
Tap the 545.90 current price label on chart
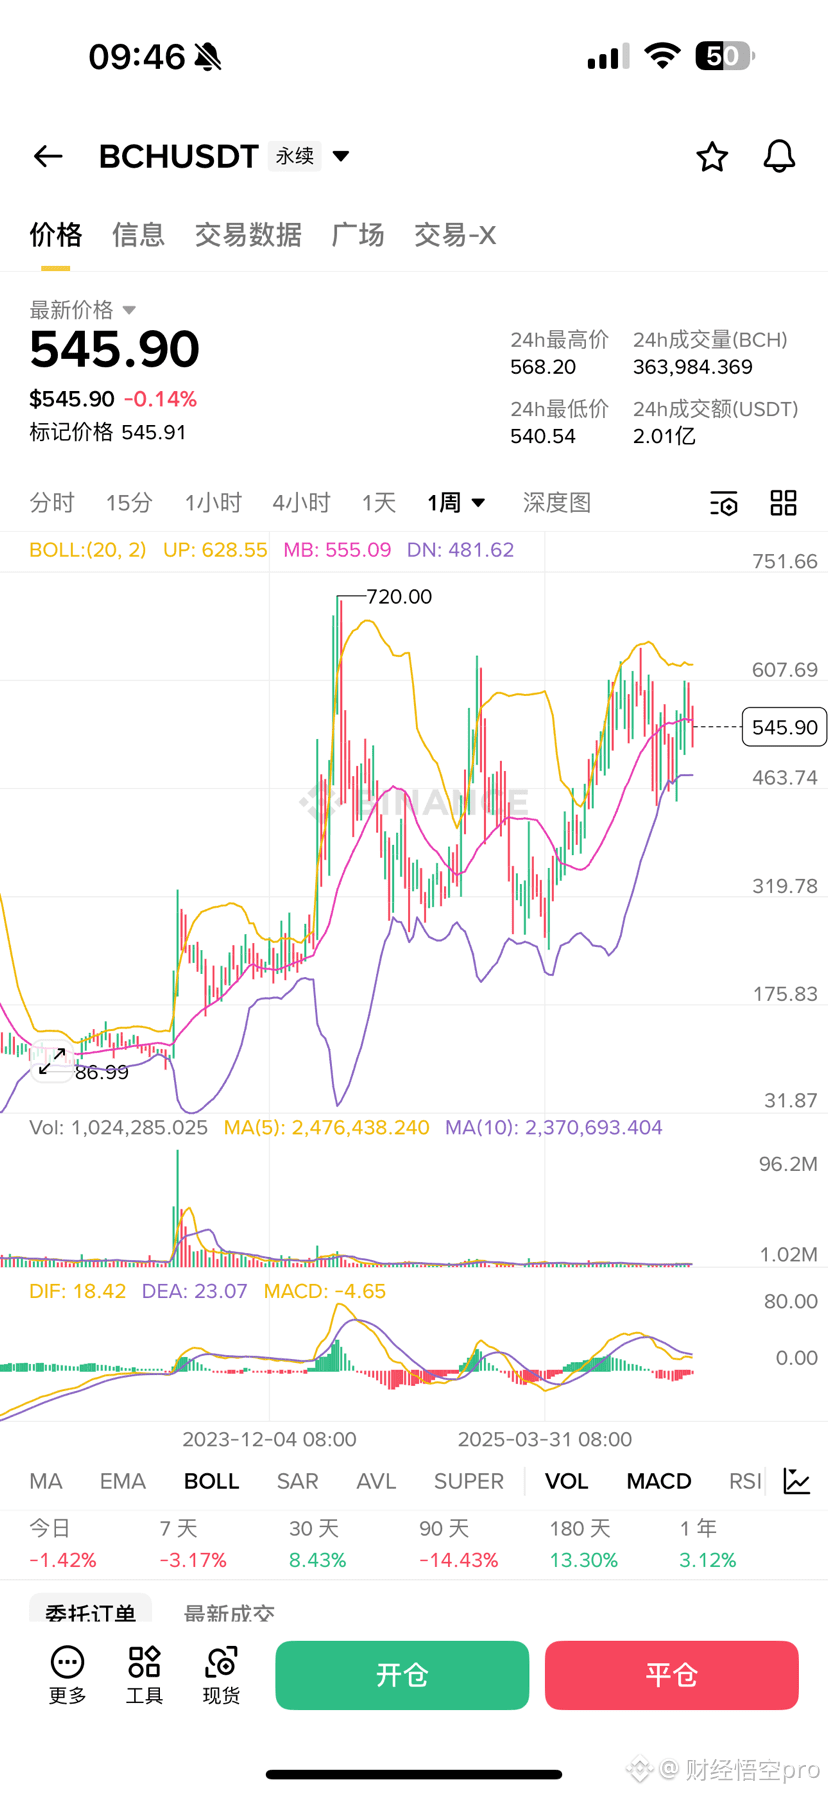click(785, 727)
